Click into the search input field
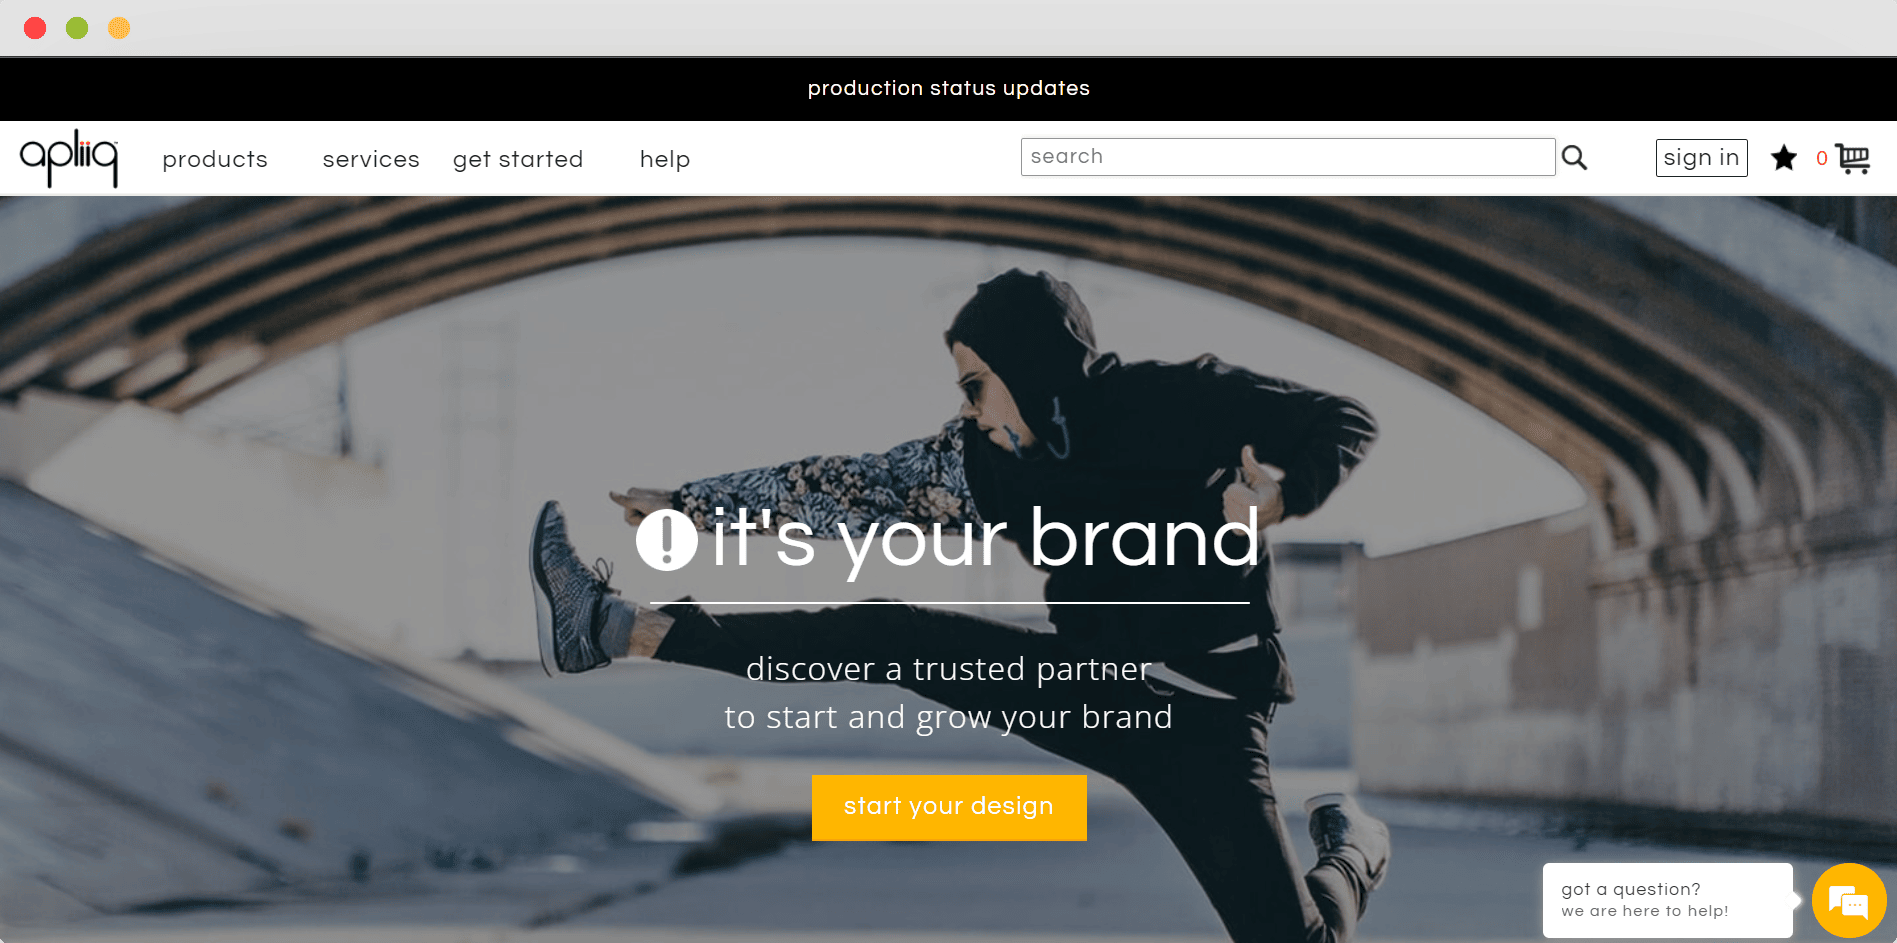 click(1288, 157)
